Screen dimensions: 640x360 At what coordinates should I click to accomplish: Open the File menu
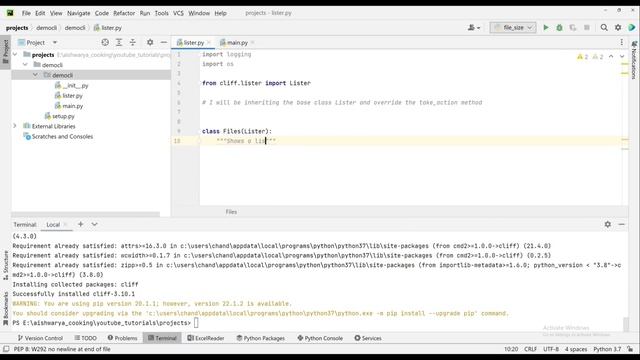point(26,13)
